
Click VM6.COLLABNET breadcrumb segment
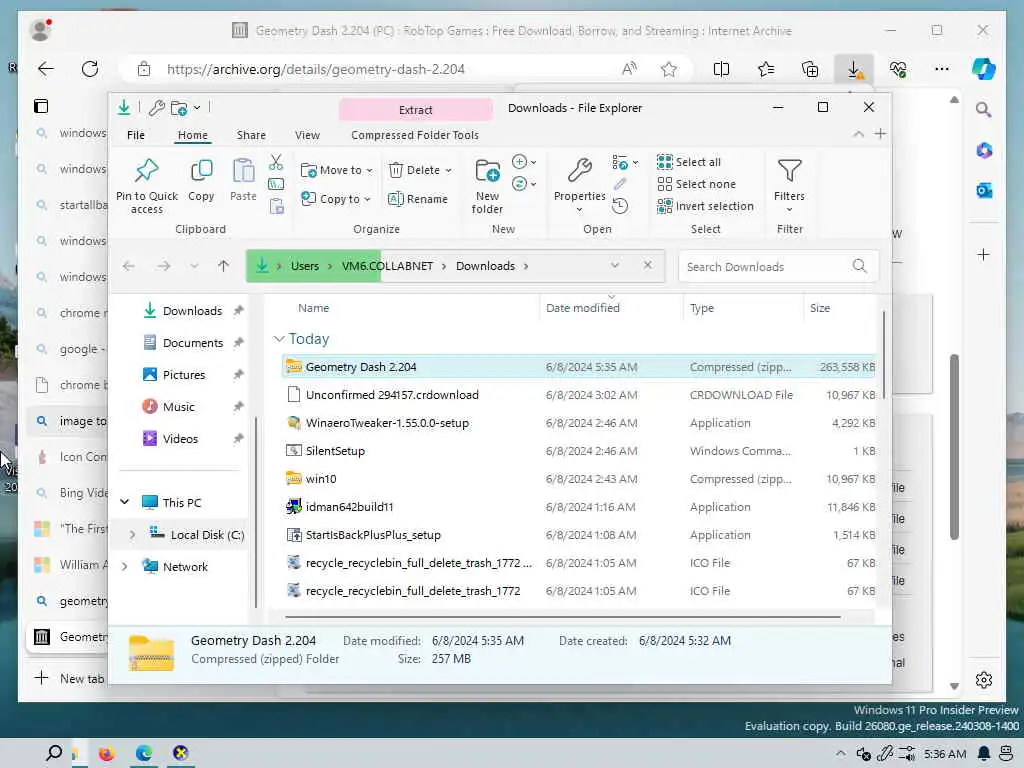click(387, 266)
